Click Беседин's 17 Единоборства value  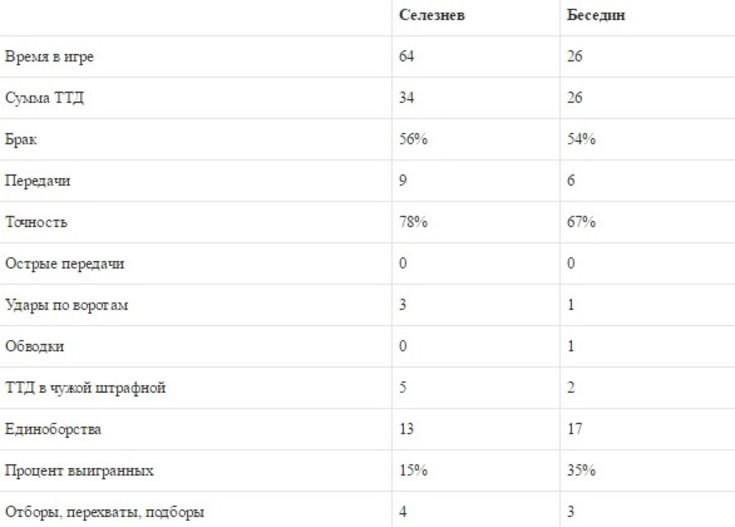574,430
